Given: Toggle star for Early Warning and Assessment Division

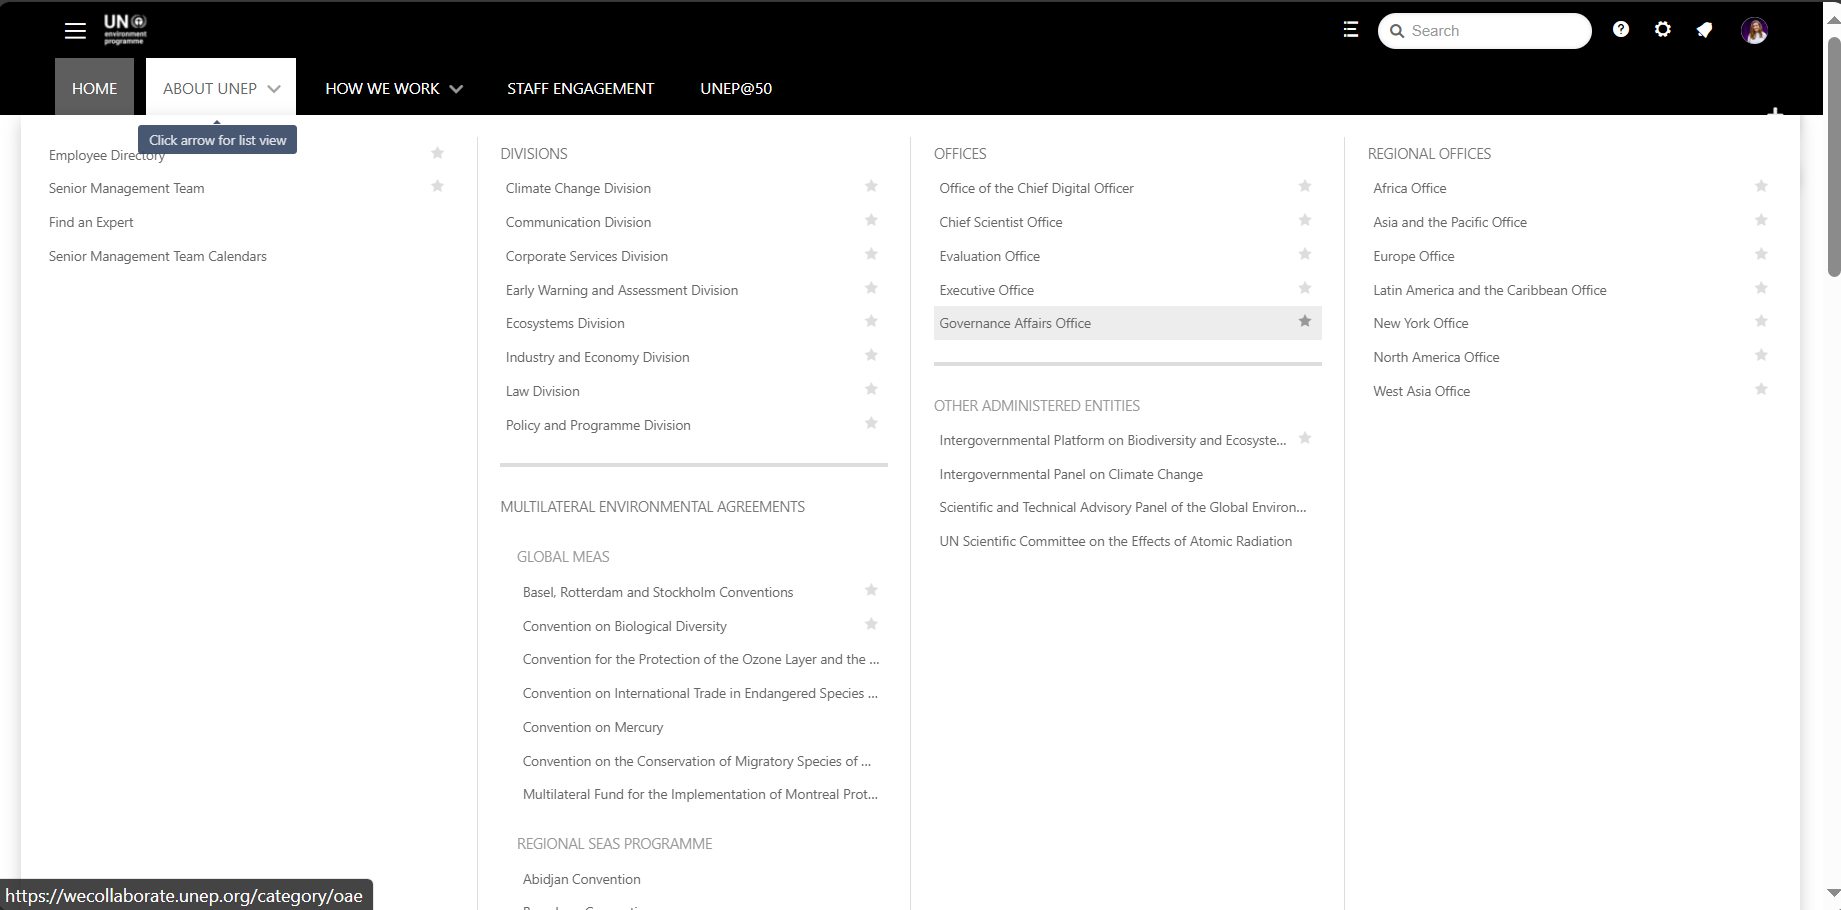Looking at the screenshot, I should coord(871,288).
